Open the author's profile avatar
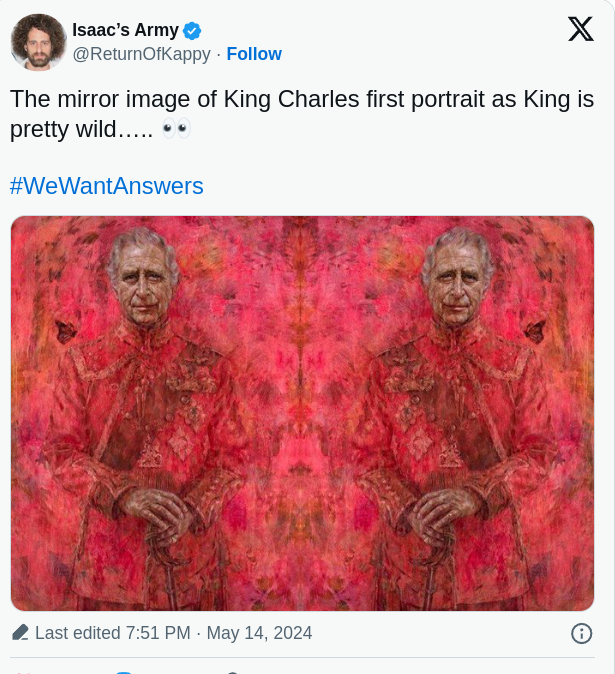Viewport: 615px width, 674px height. coord(38,42)
